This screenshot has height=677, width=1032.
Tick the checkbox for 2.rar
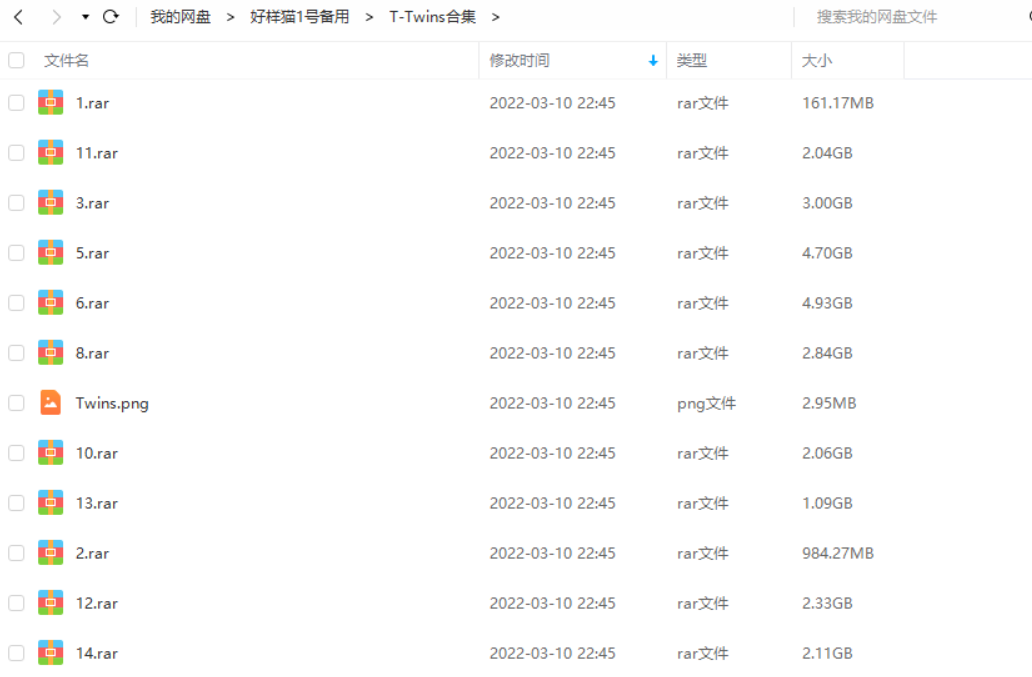pos(16,553)
